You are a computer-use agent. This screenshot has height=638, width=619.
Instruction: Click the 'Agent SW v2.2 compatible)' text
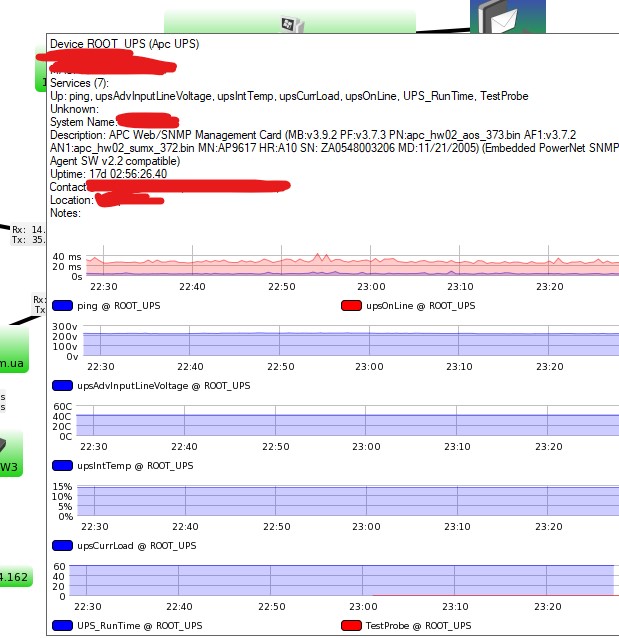pos(115,161)
